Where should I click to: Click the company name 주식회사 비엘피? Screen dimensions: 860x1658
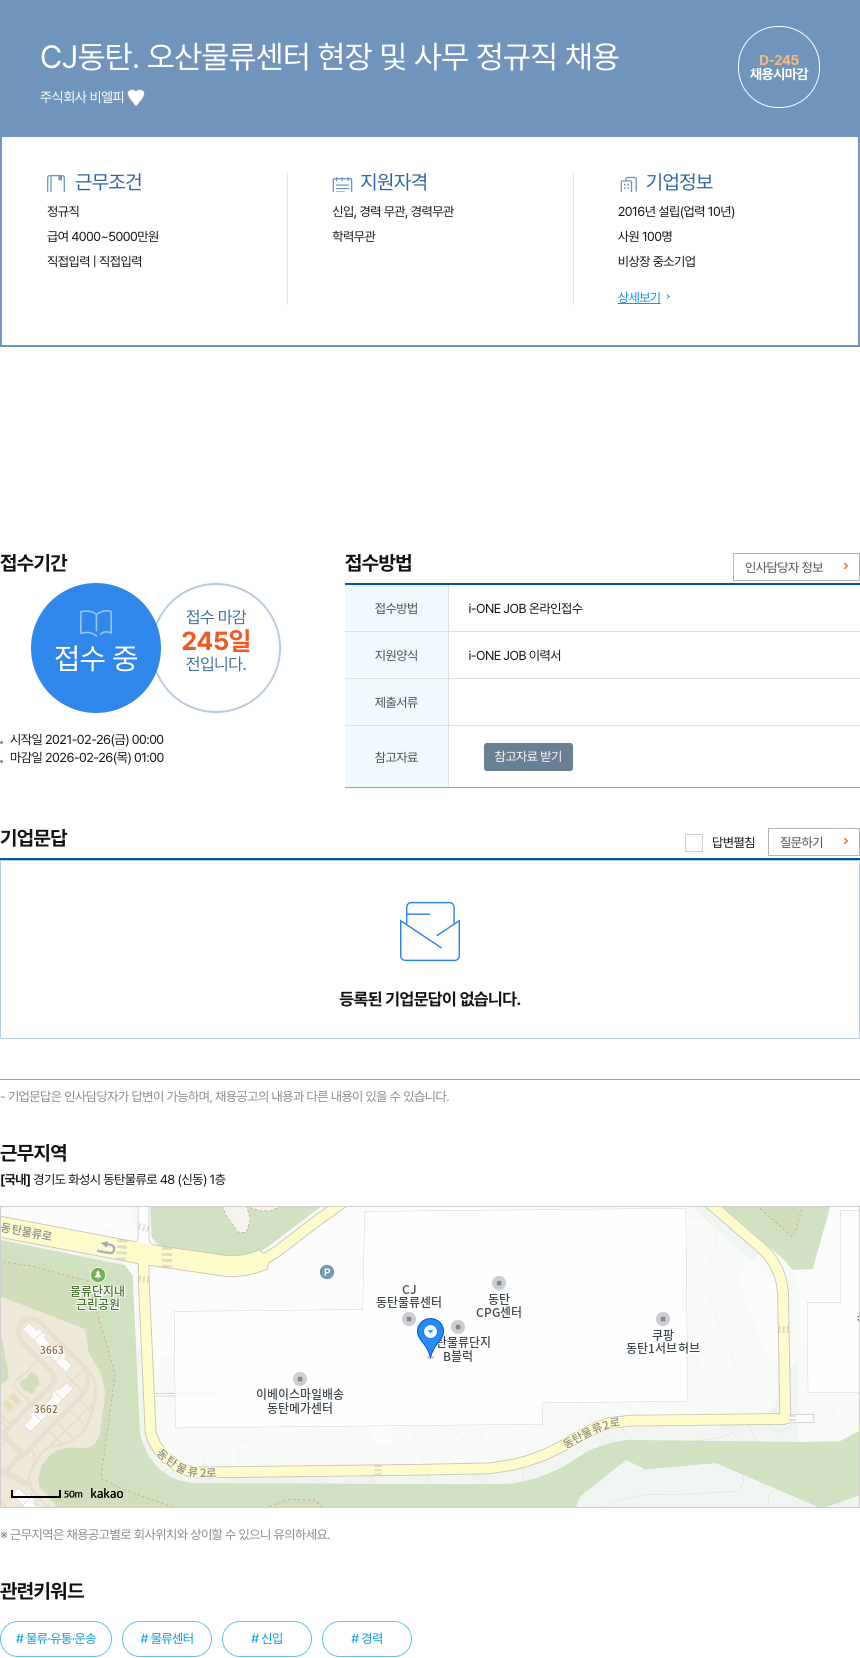[82, 97]
